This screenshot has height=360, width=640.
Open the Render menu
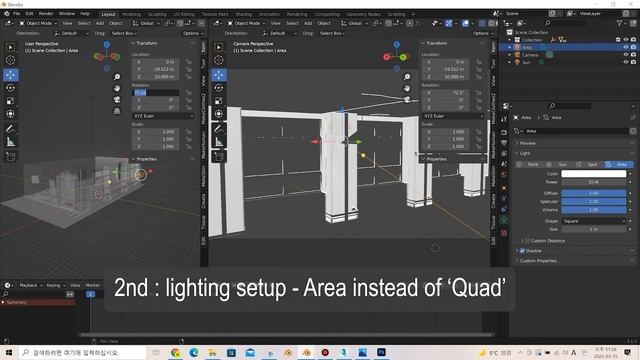[x=46, y=13]
